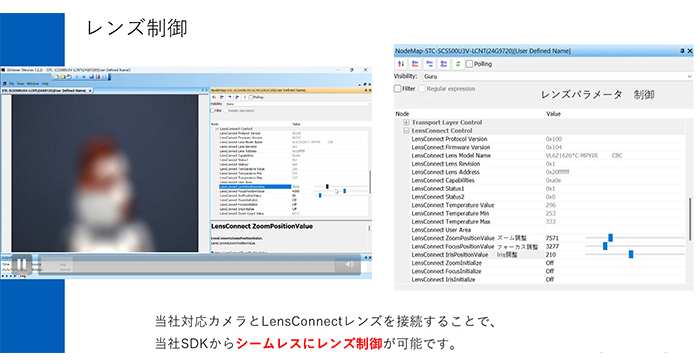The width and height of the screenshot is (700, 364).
Task: Click the LensConnect ZoomPositionValue description heading
Action: click(x=262, y=226)
